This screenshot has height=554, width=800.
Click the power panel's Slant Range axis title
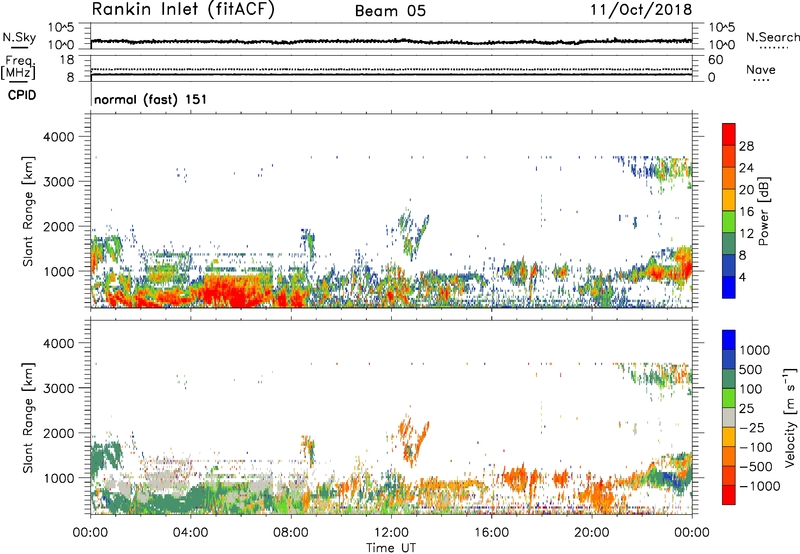coord(28,211)
